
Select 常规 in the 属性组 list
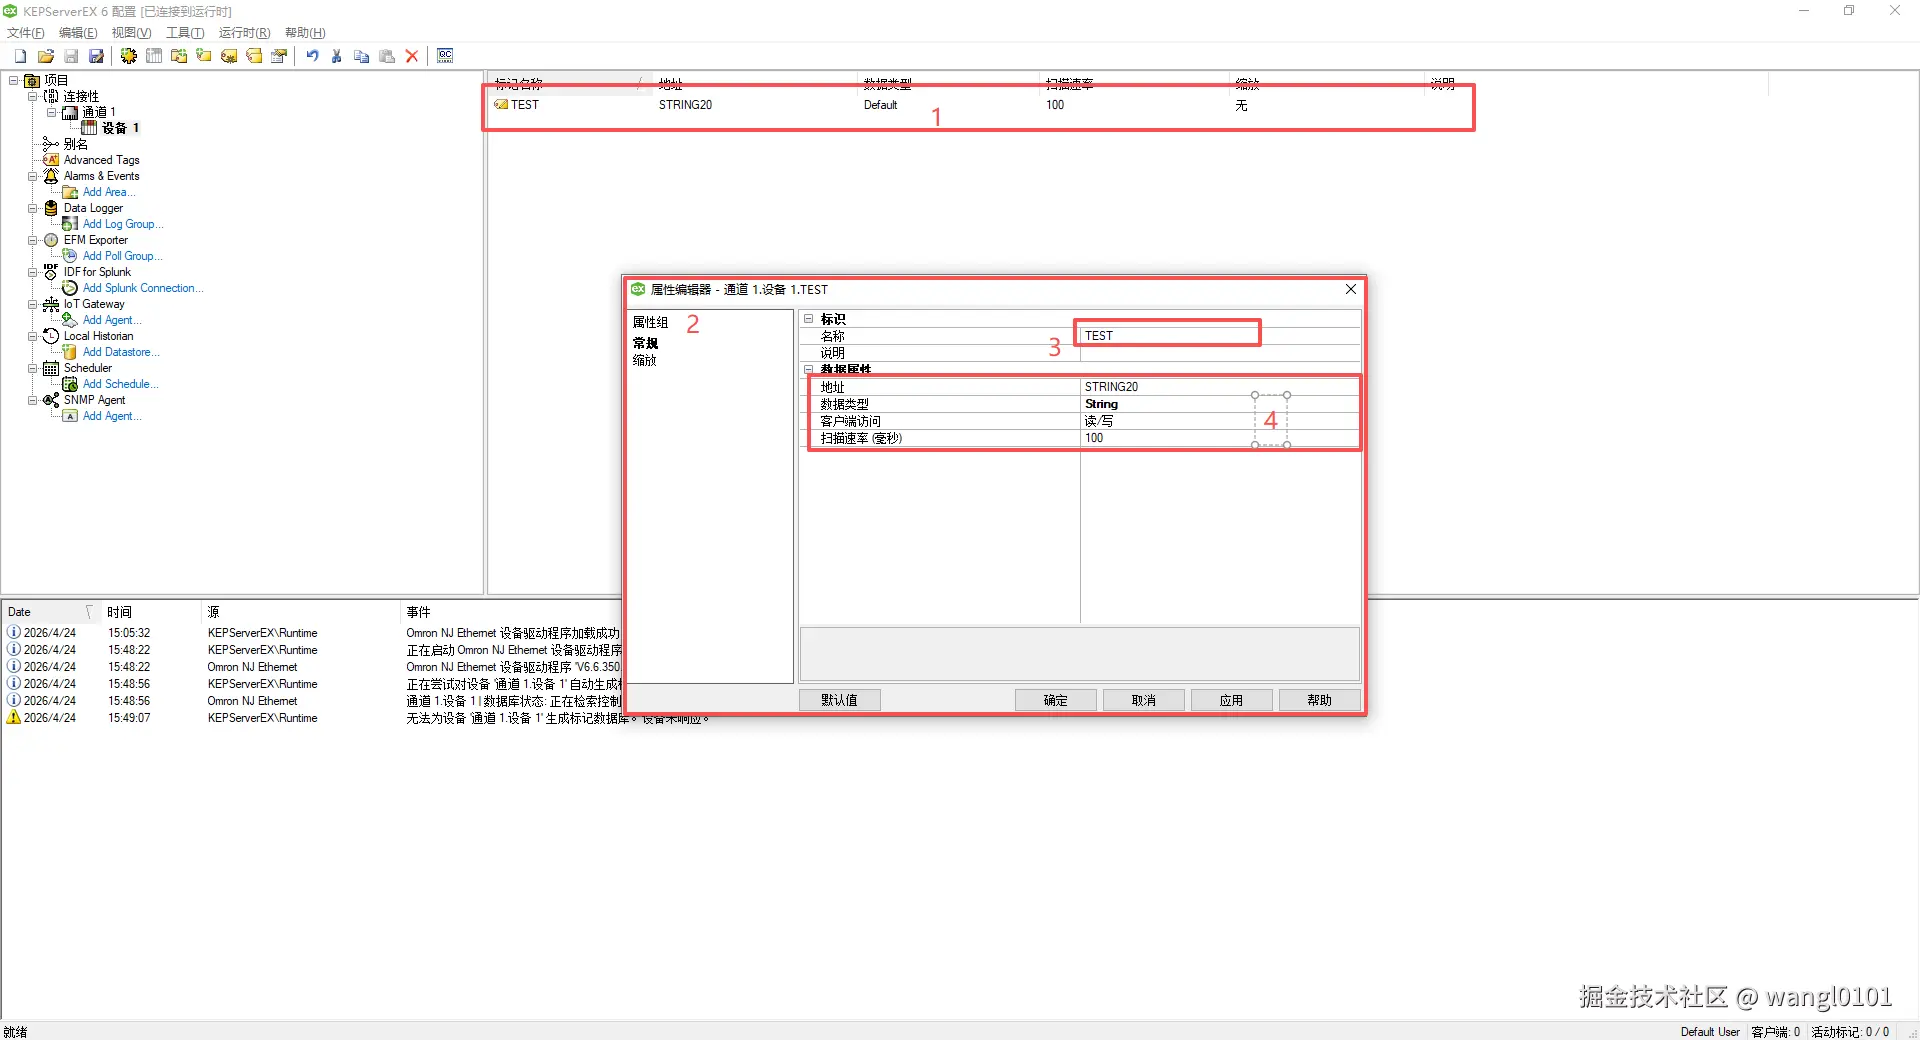[645, 343]
